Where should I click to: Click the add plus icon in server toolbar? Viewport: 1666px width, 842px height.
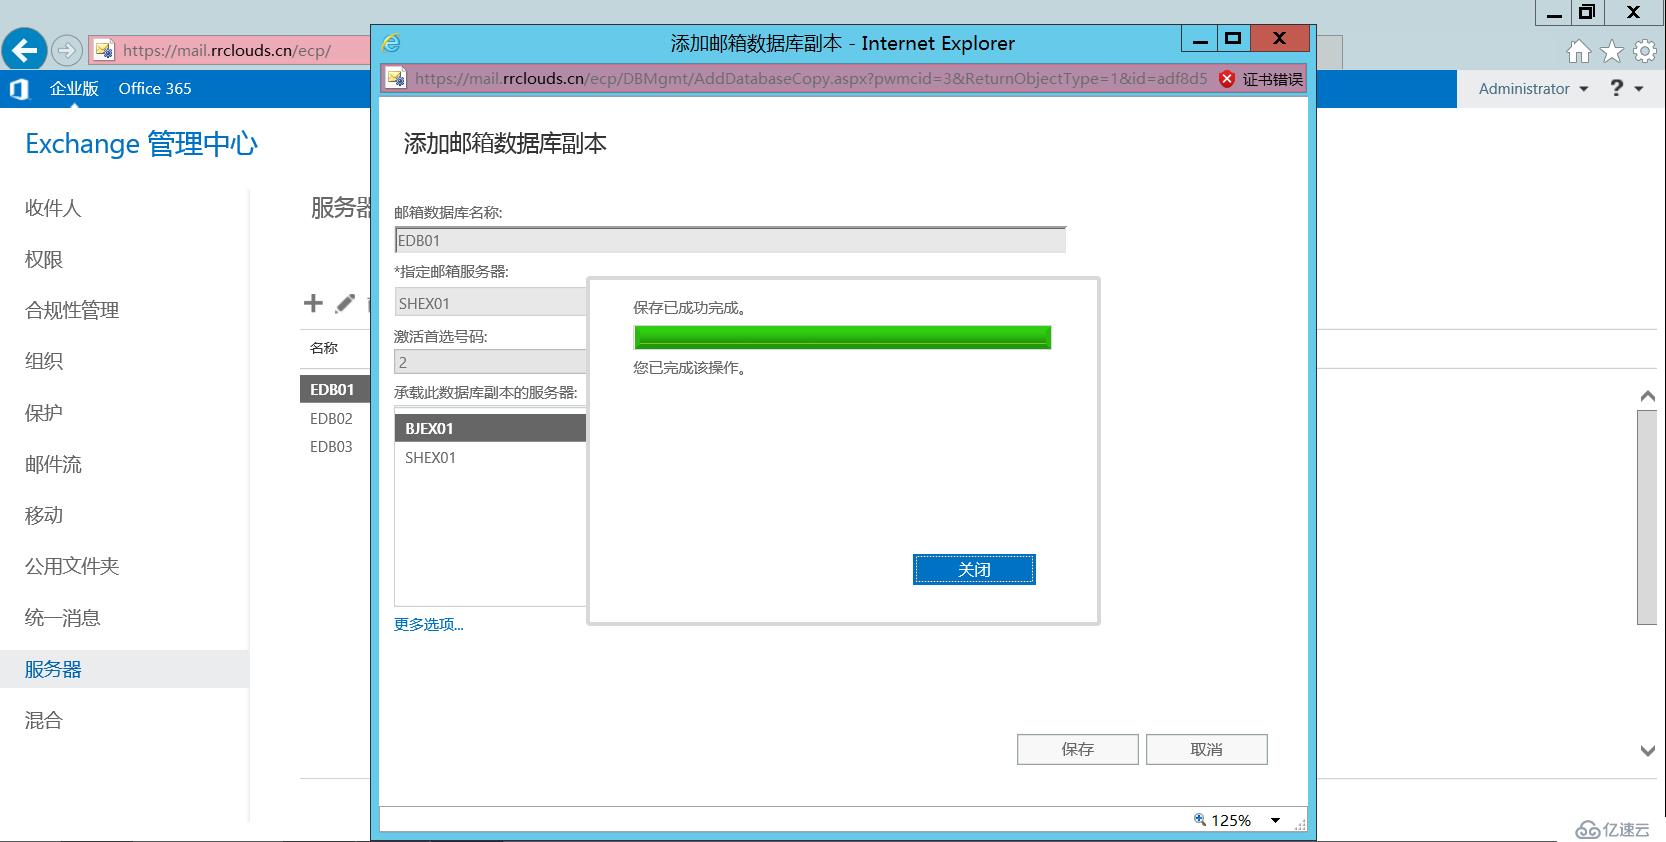click(x=313, y=303)
